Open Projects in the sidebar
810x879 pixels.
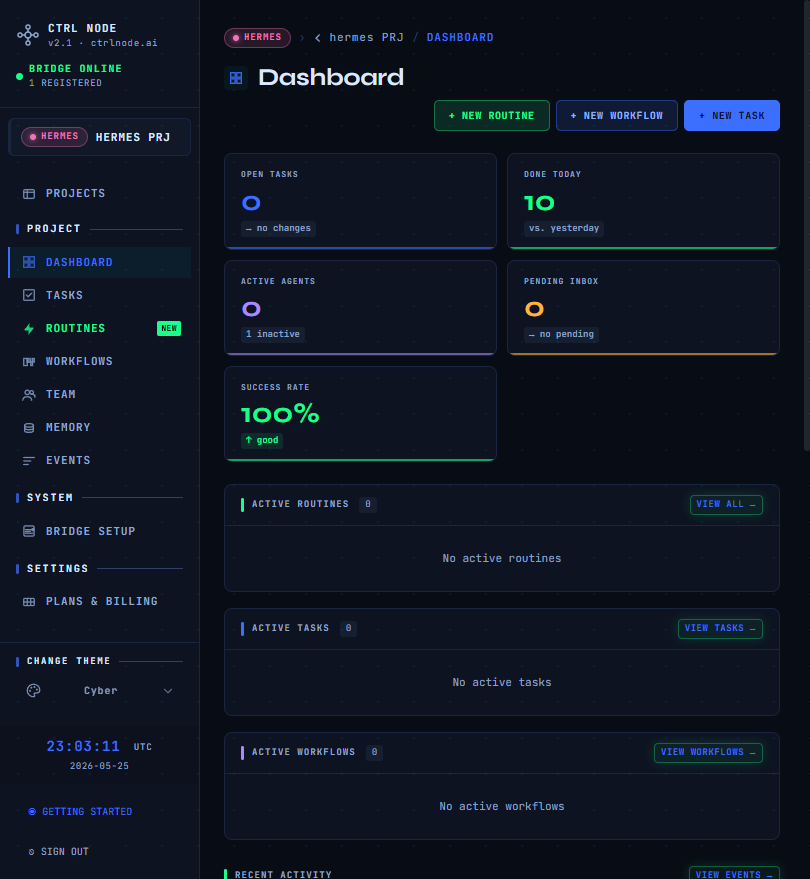tap(100, 193)
